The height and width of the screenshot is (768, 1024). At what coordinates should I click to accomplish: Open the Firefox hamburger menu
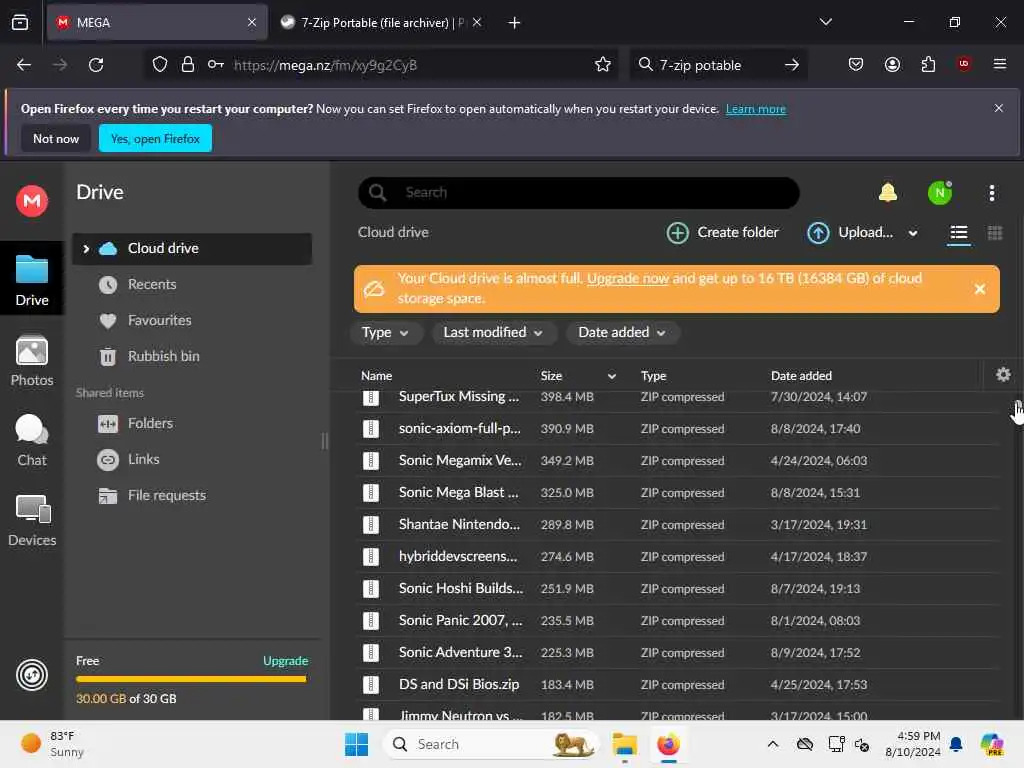point(999,64)
